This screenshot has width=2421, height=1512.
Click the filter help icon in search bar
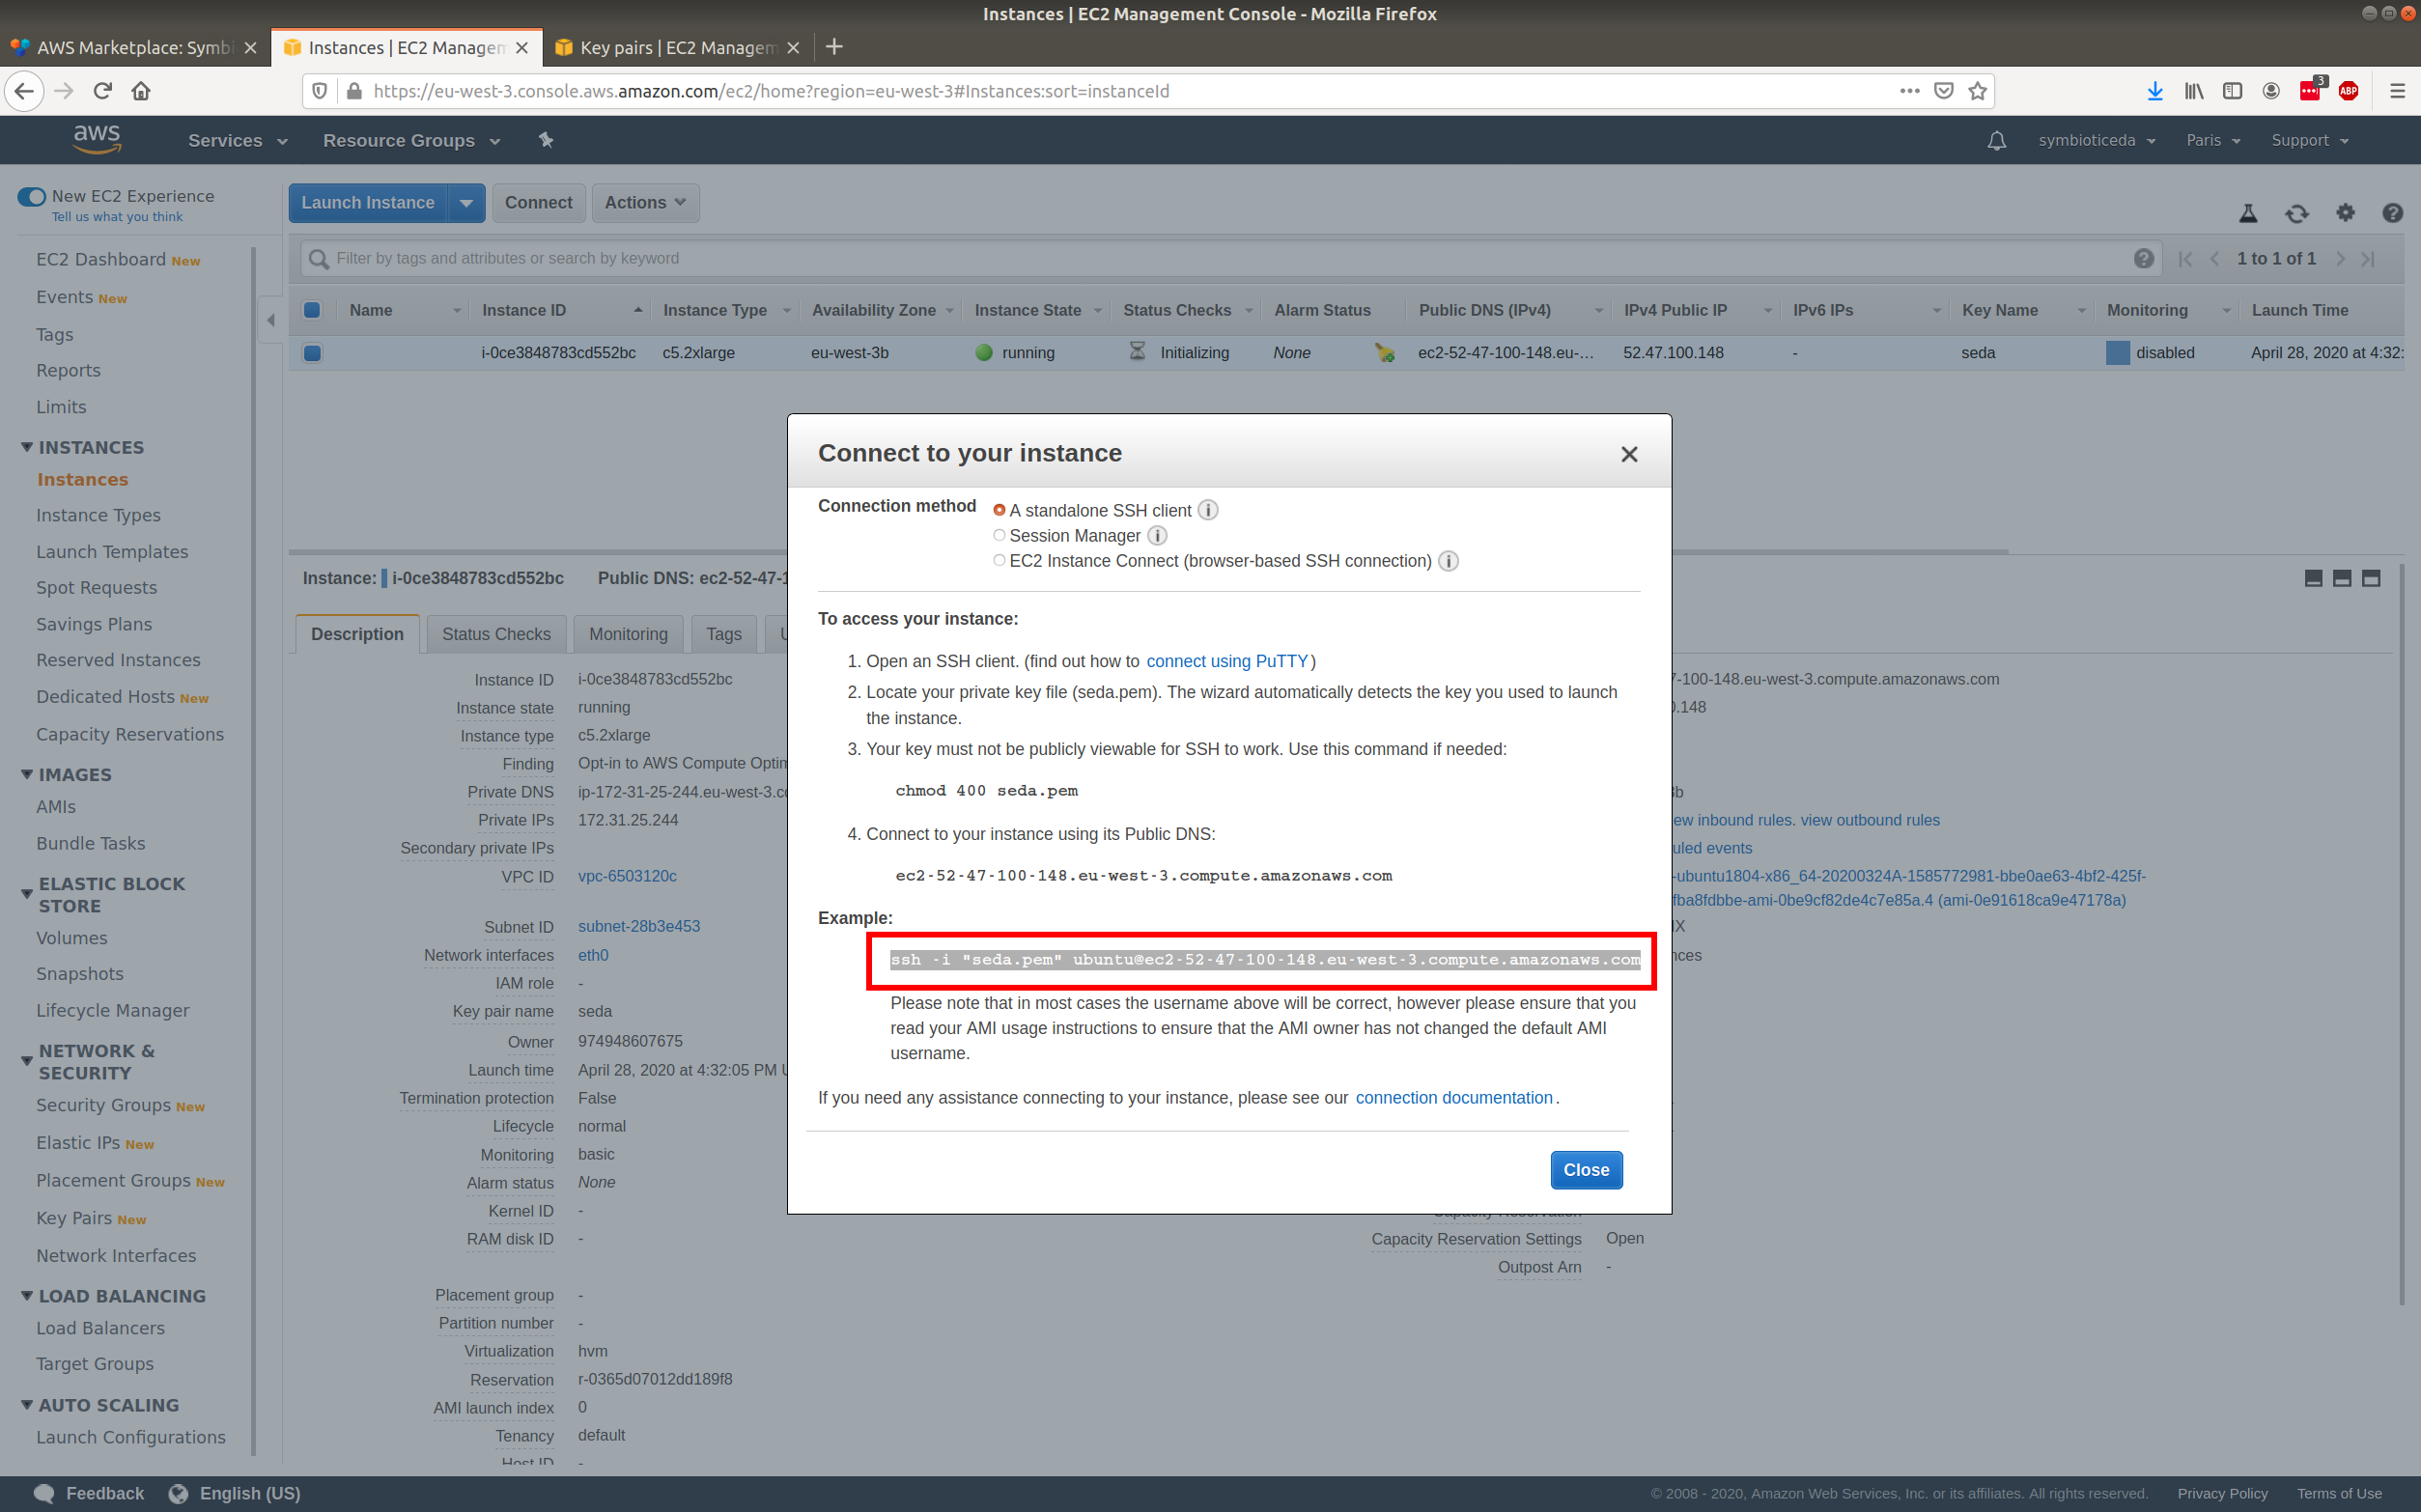(x=2143, y=259)
